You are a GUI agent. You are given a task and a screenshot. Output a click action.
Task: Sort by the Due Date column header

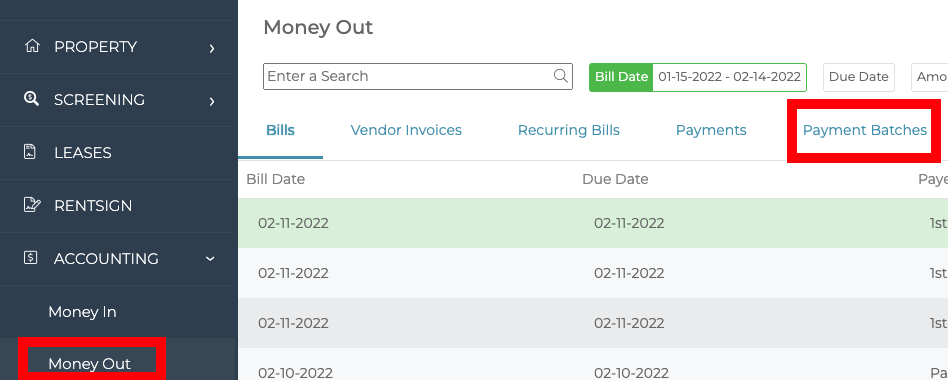[615, 179]
